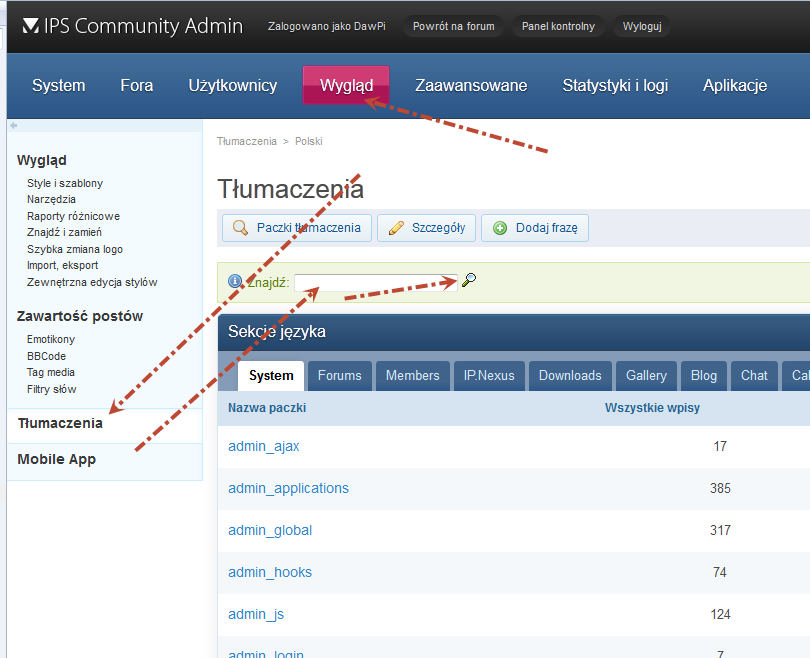Click the blue info icon beside Znajdź
Screen dimensions: 810x658
(x=235, y=282)
